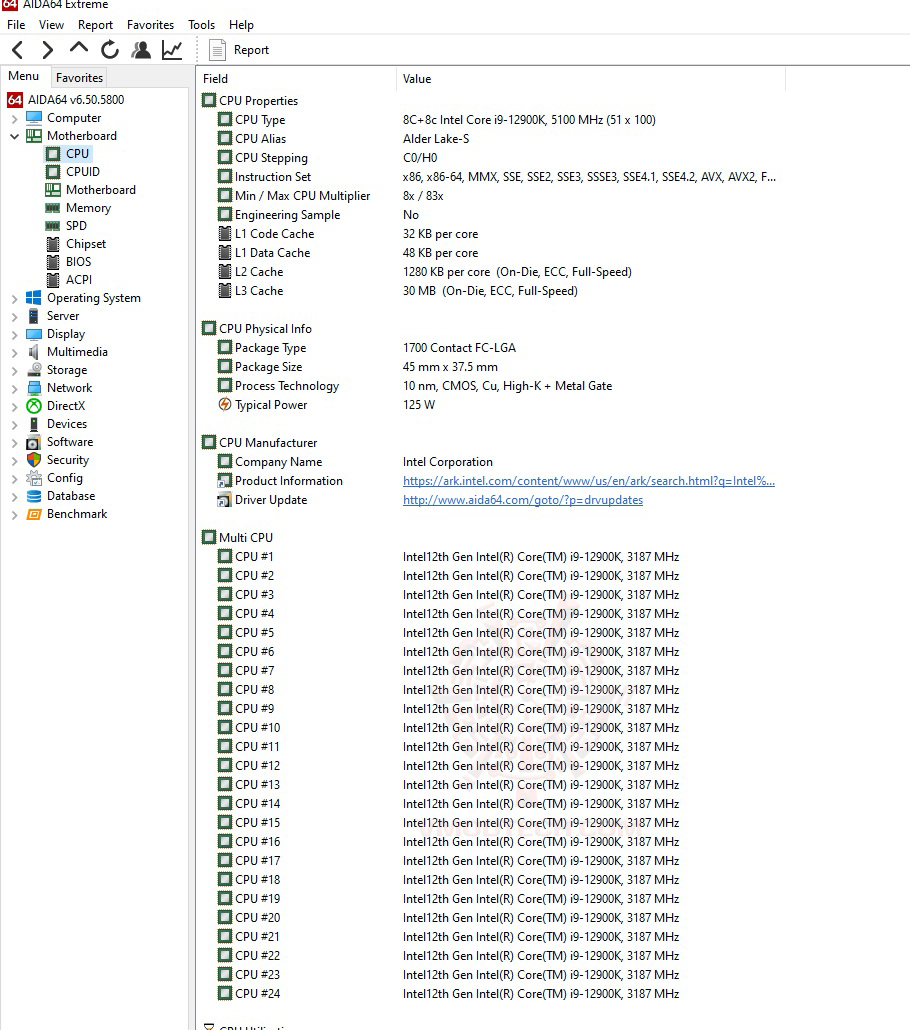This screenshot has height=1030, width=910.
Task: Open the ark.intel.com Product Information link
Action: coord(589,481)
